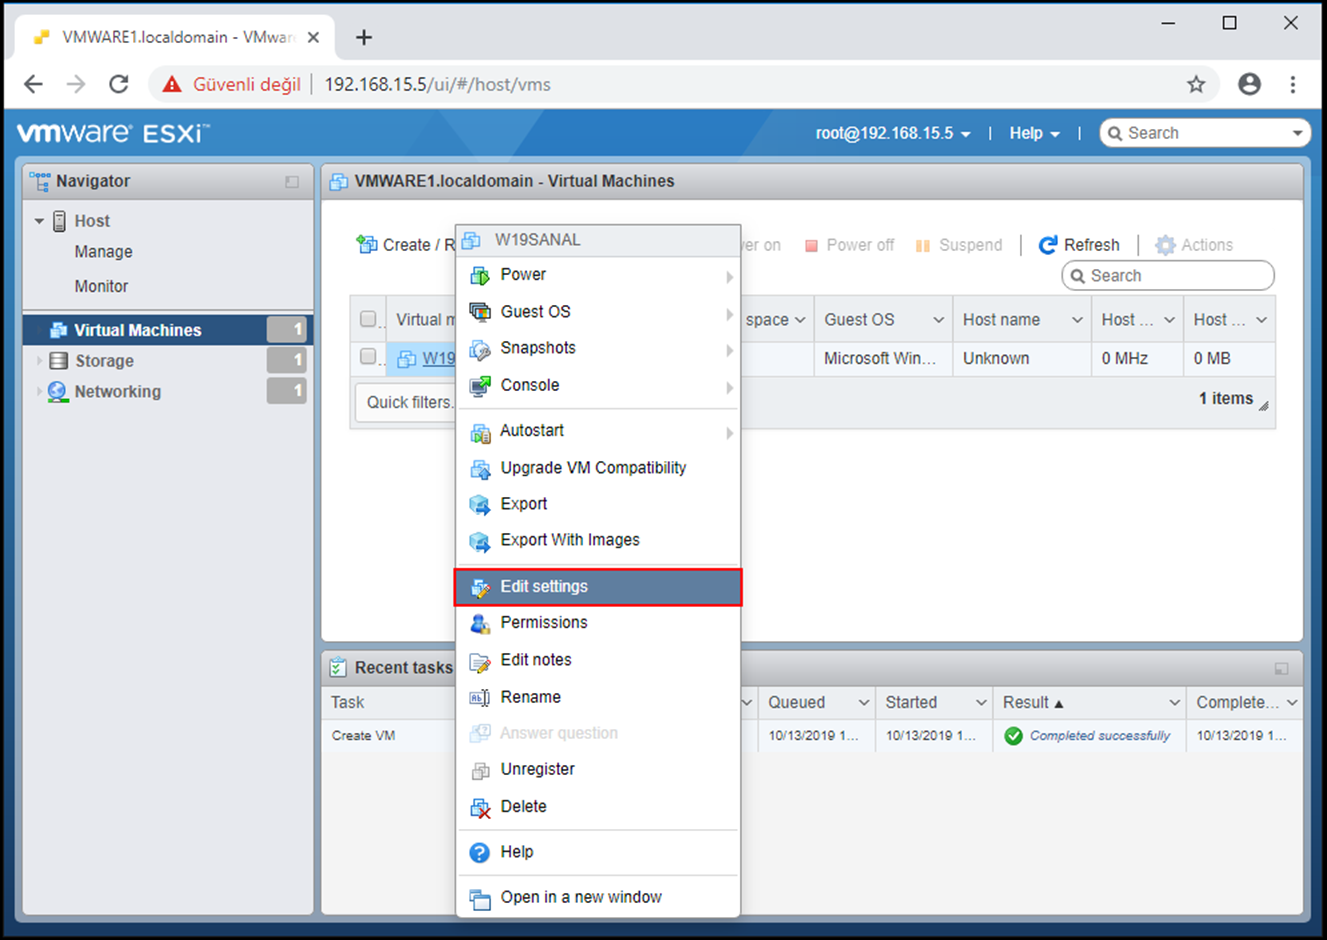This screenshot has height=940, width=1327.
Task: Click the Güvenli değil security warning
Action: pyautogui.click(x=232, y=85)
